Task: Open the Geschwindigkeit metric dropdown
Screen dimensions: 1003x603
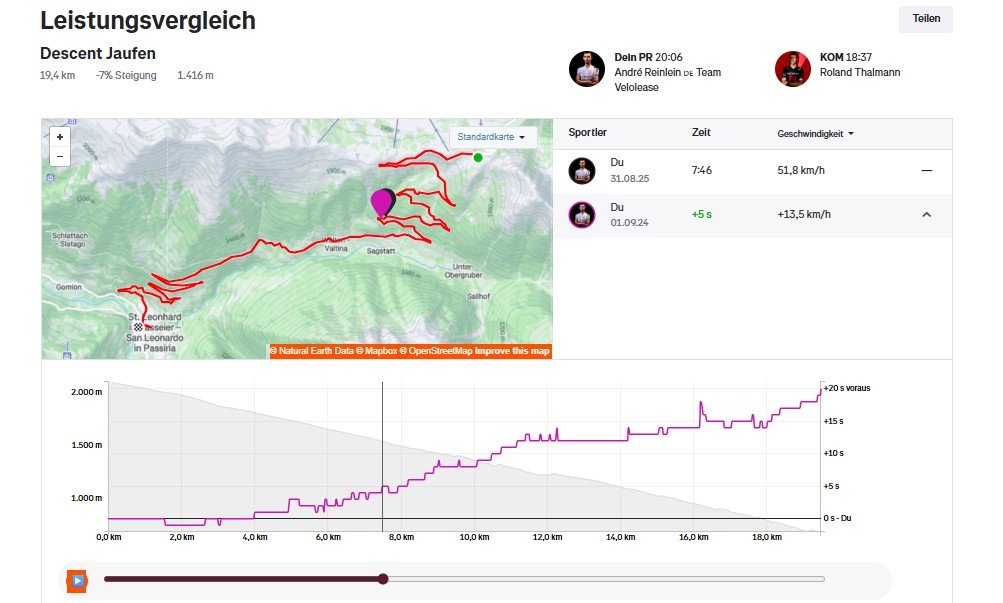Action: coord(815,133)
